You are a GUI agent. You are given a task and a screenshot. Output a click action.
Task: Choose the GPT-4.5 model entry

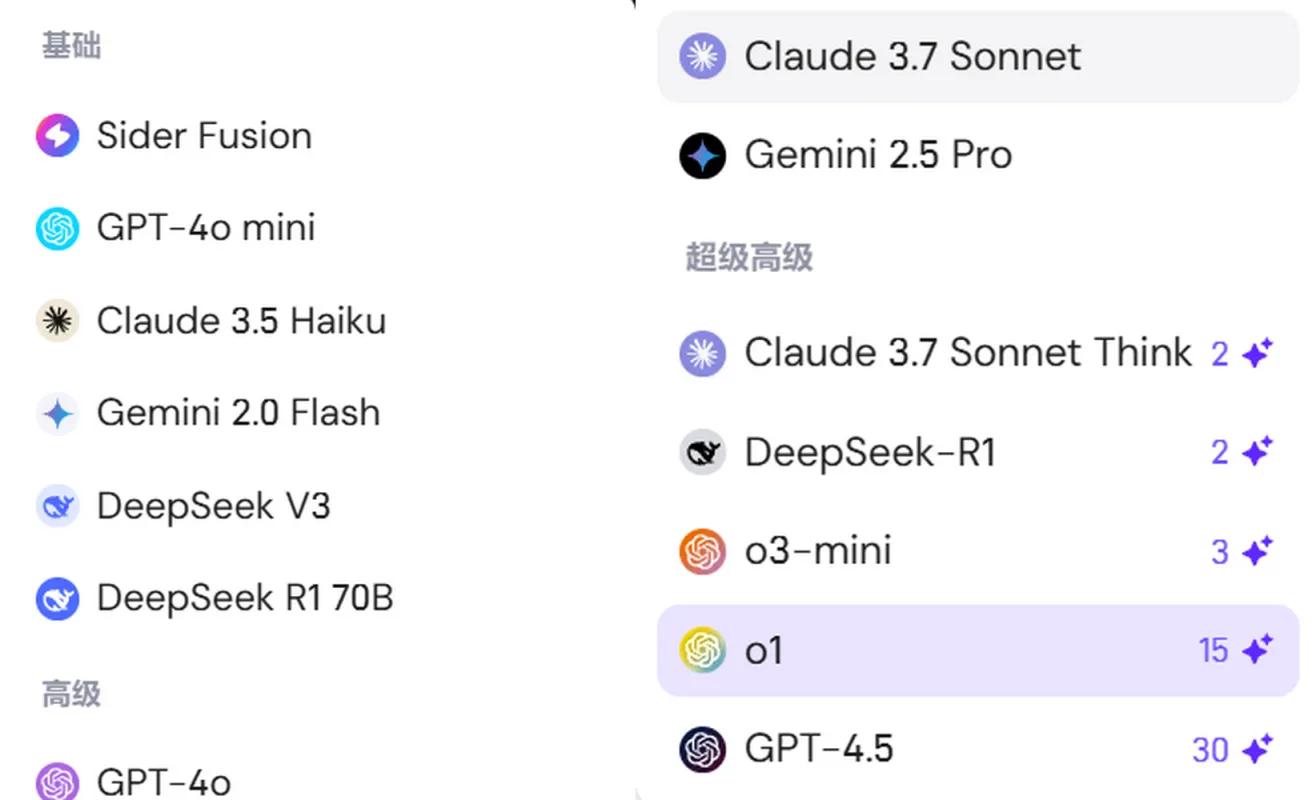click(818, 749)
